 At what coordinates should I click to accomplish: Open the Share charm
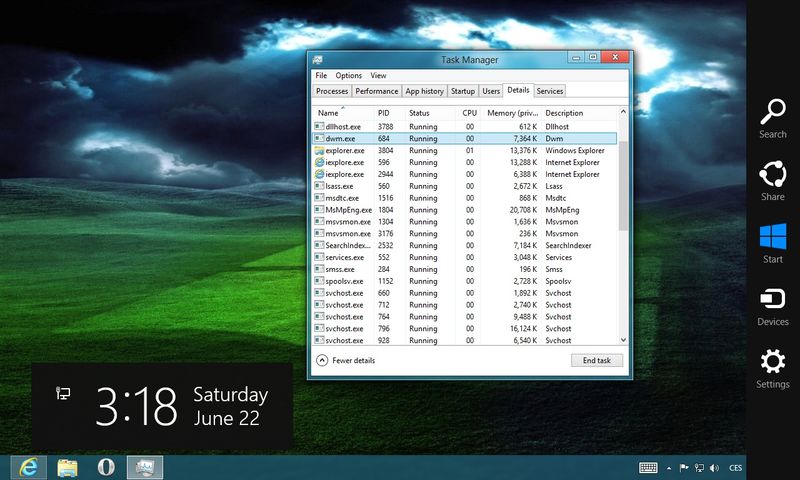772,181
